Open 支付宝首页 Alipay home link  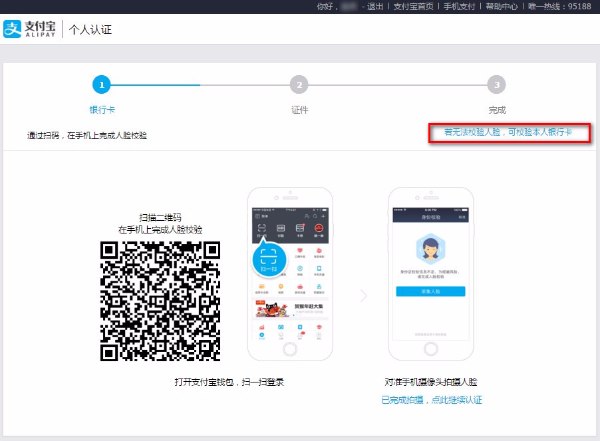[414, 6]
